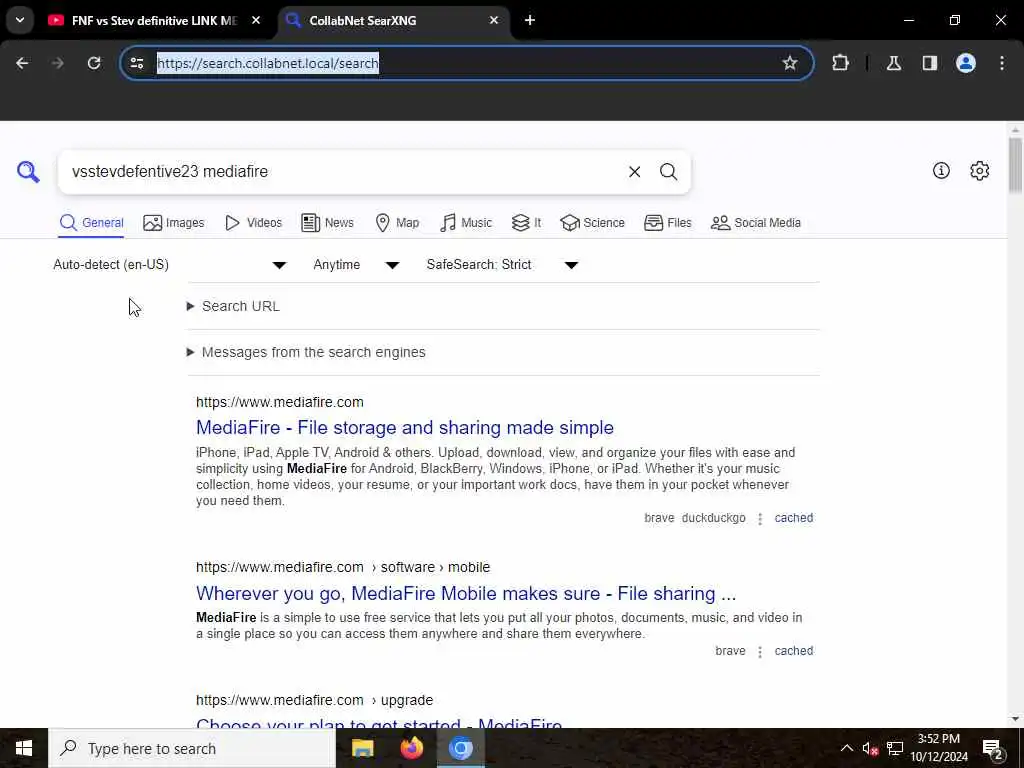The height and width of the screenshot is (768, 1024).
Task: Click the browser address bar URL
Action: coord(268,63)
